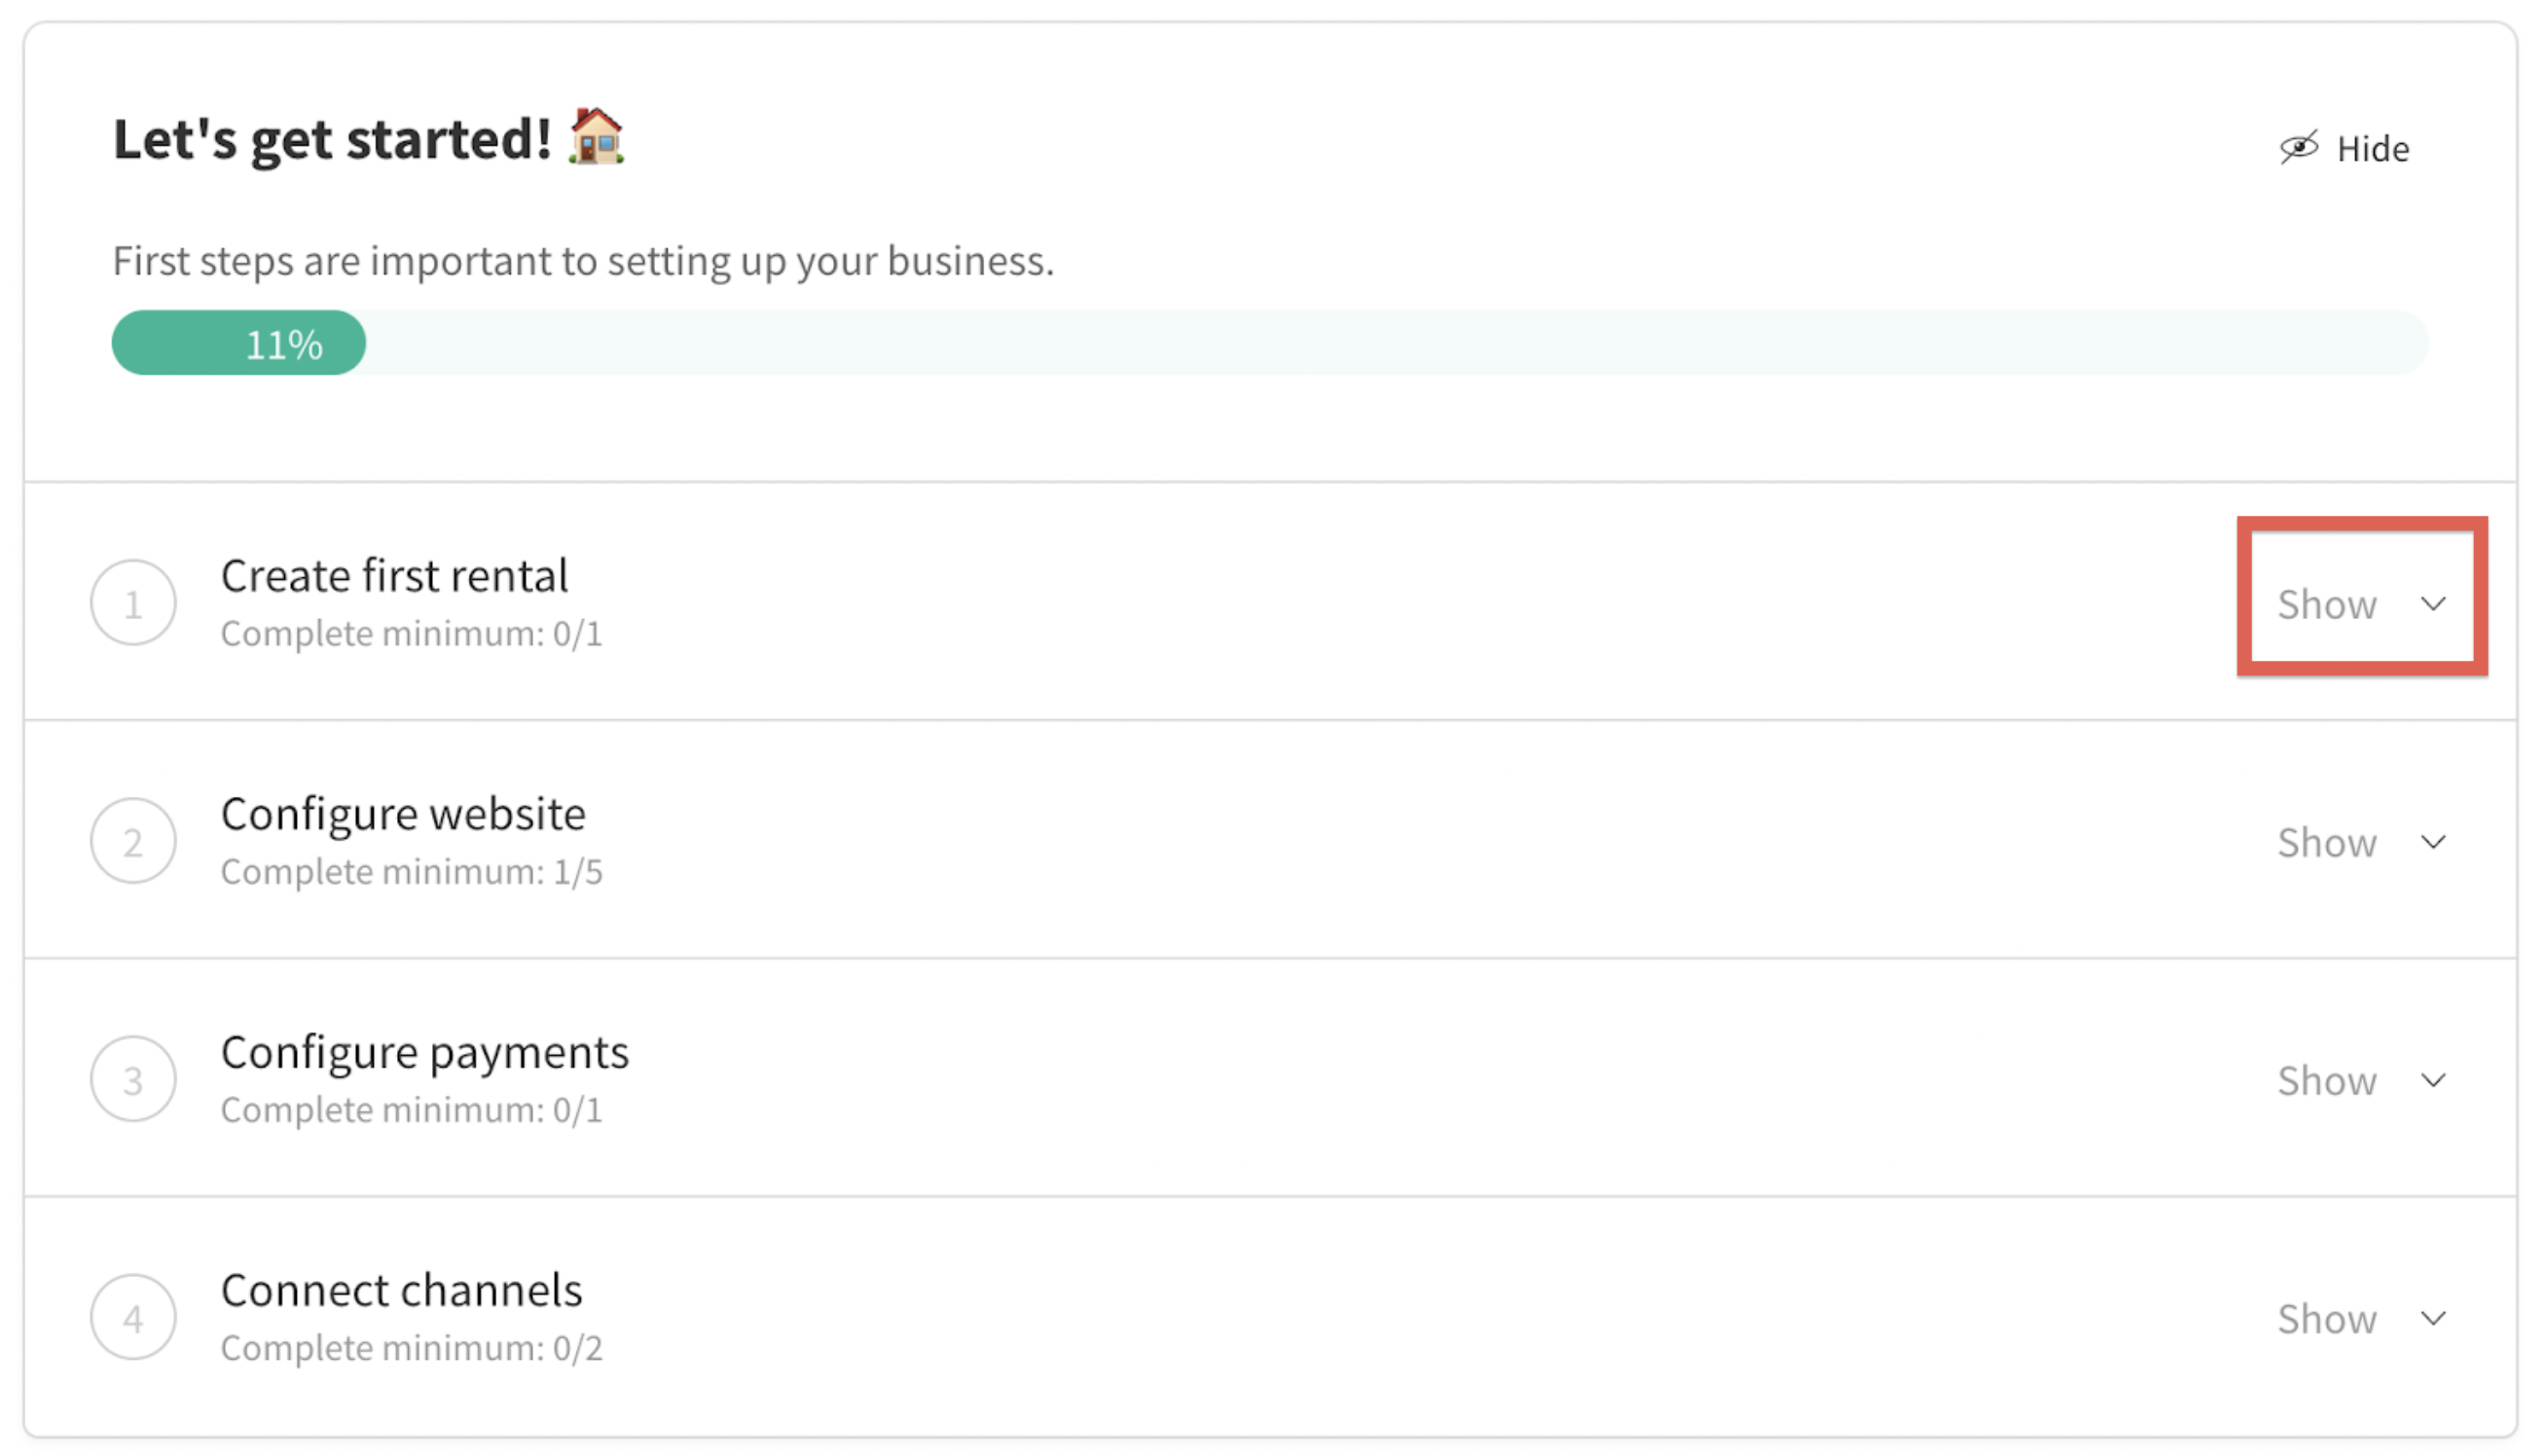Viewport: 2544px width, 1456px height.
Task: Expand the Connect channels step
Action: tap(2326, 1318)
